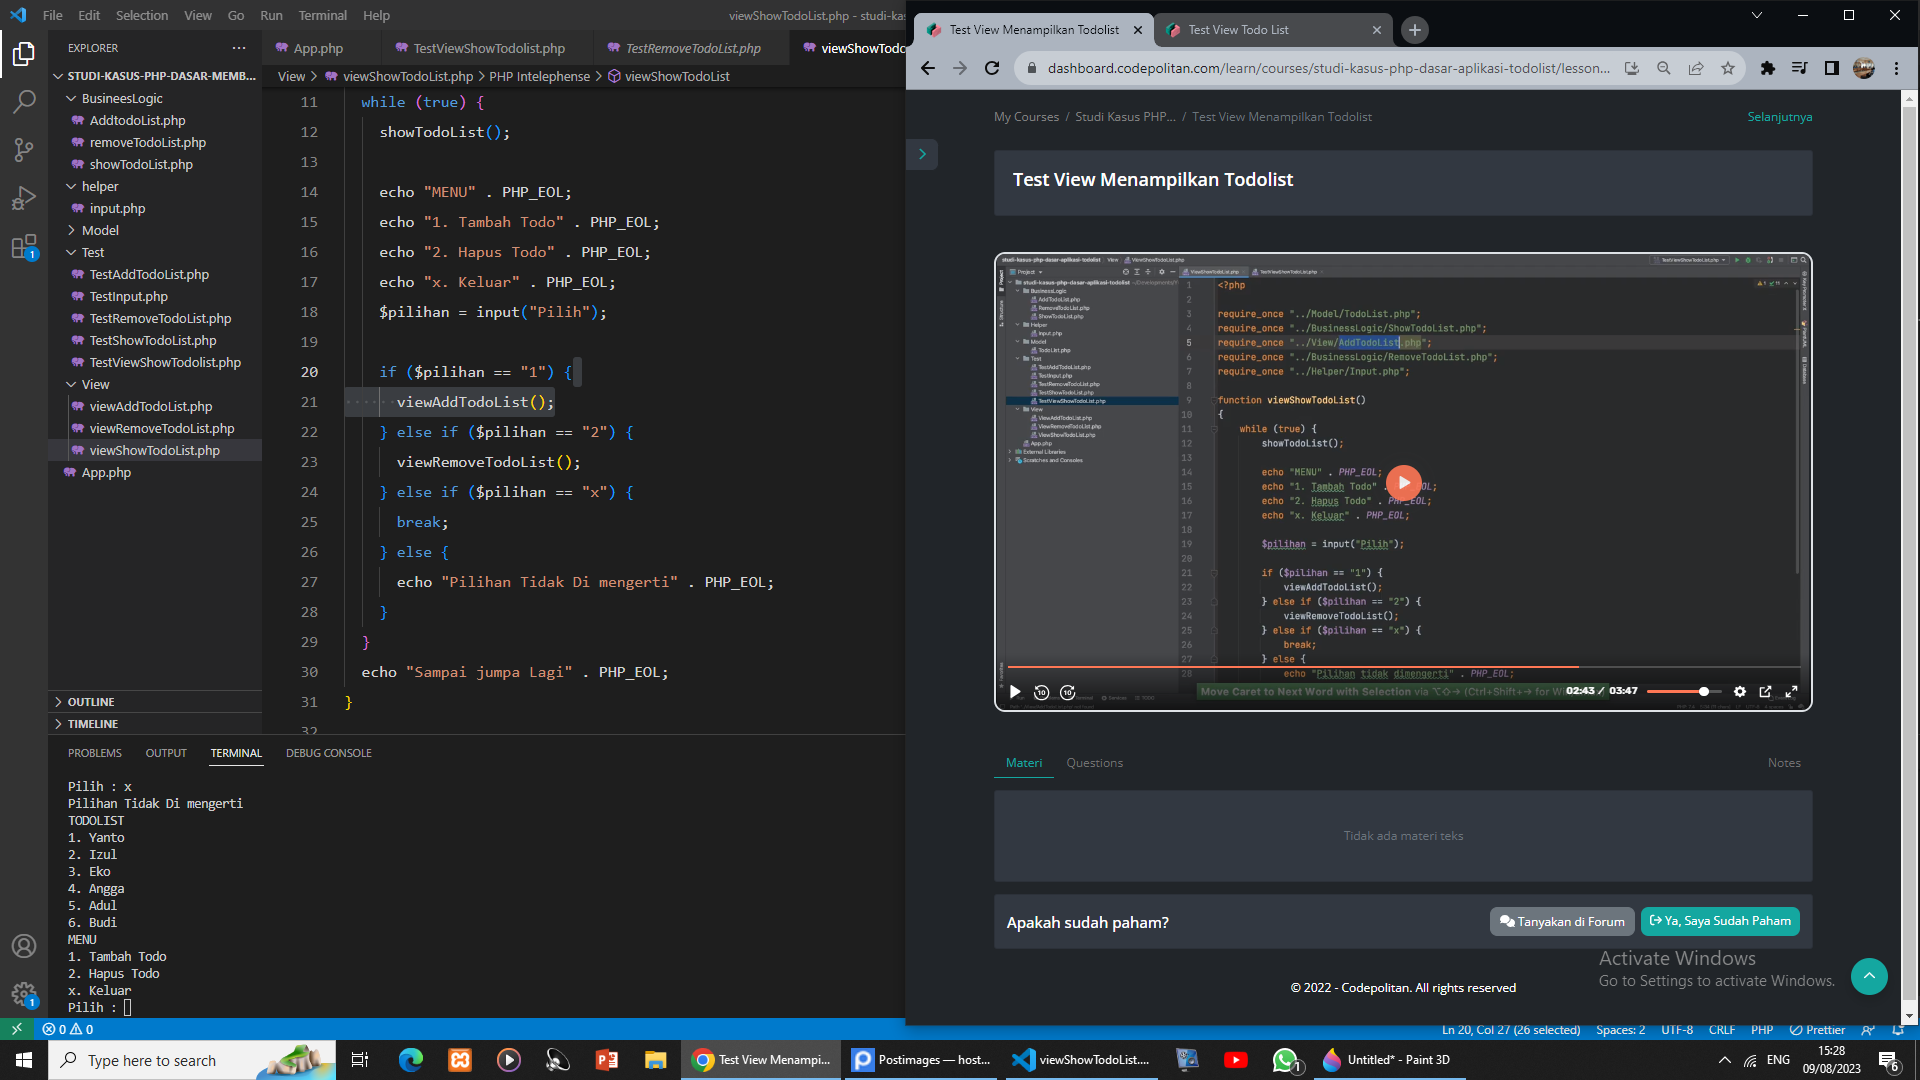Open the Extensions view icon
This screenshot has width=1920, height=1080.
[x=24, y=247]
